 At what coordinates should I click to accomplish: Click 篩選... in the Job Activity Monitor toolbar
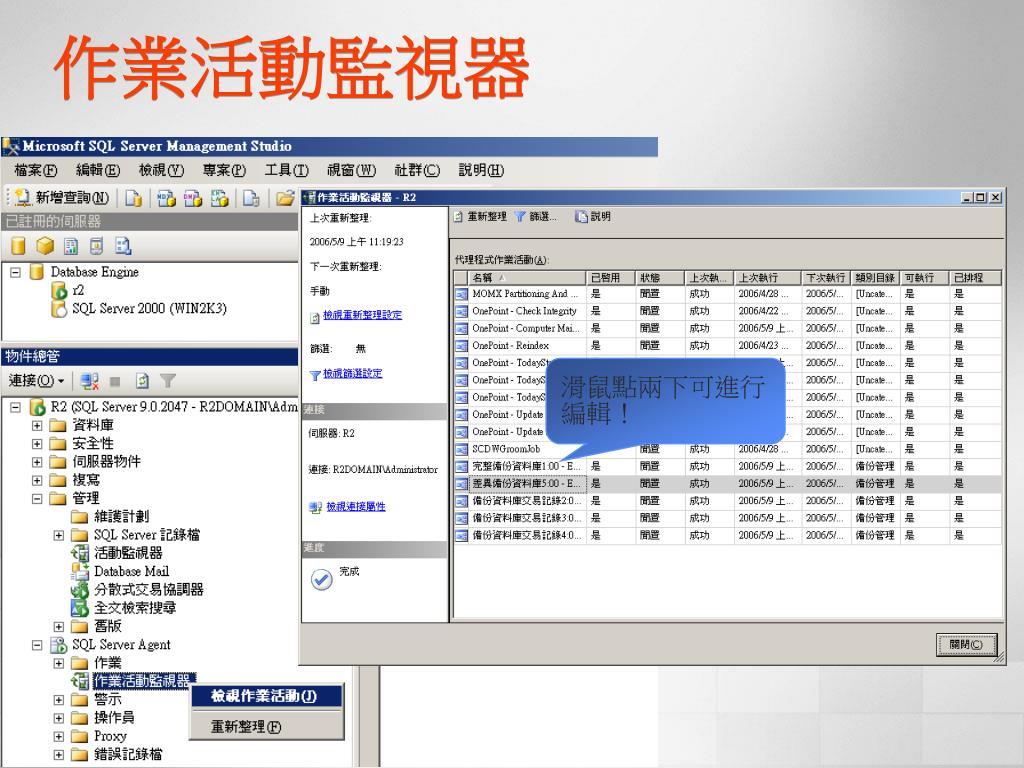pos(535,217)
